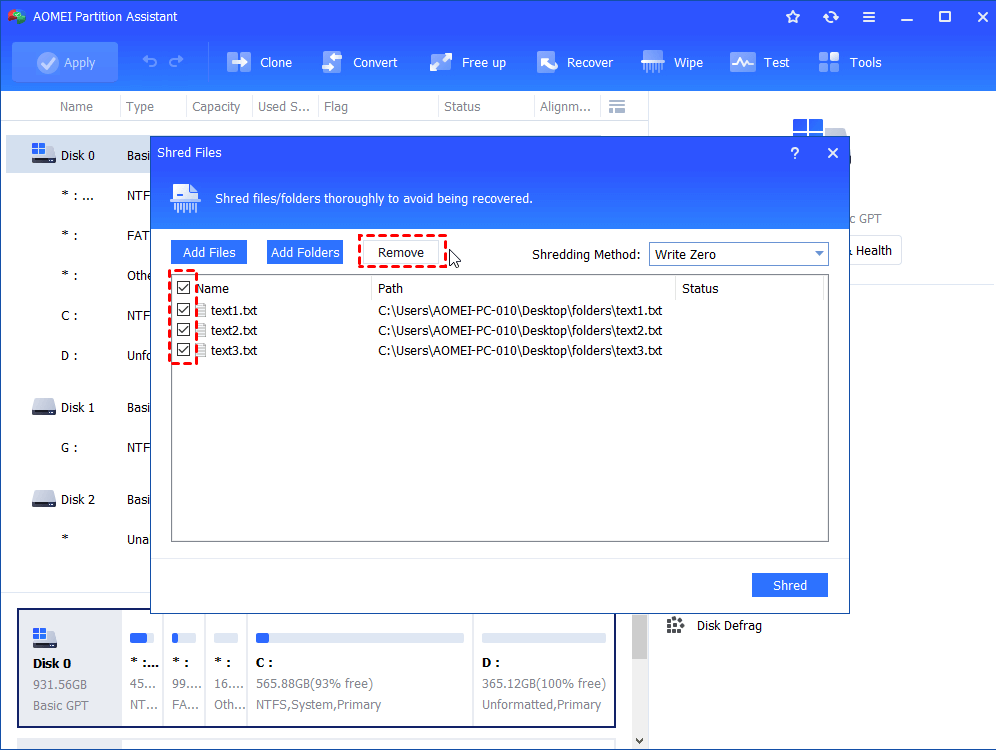Open the Recover tool
The height and width of the screenshot is (750, 996).
point(575,62)
